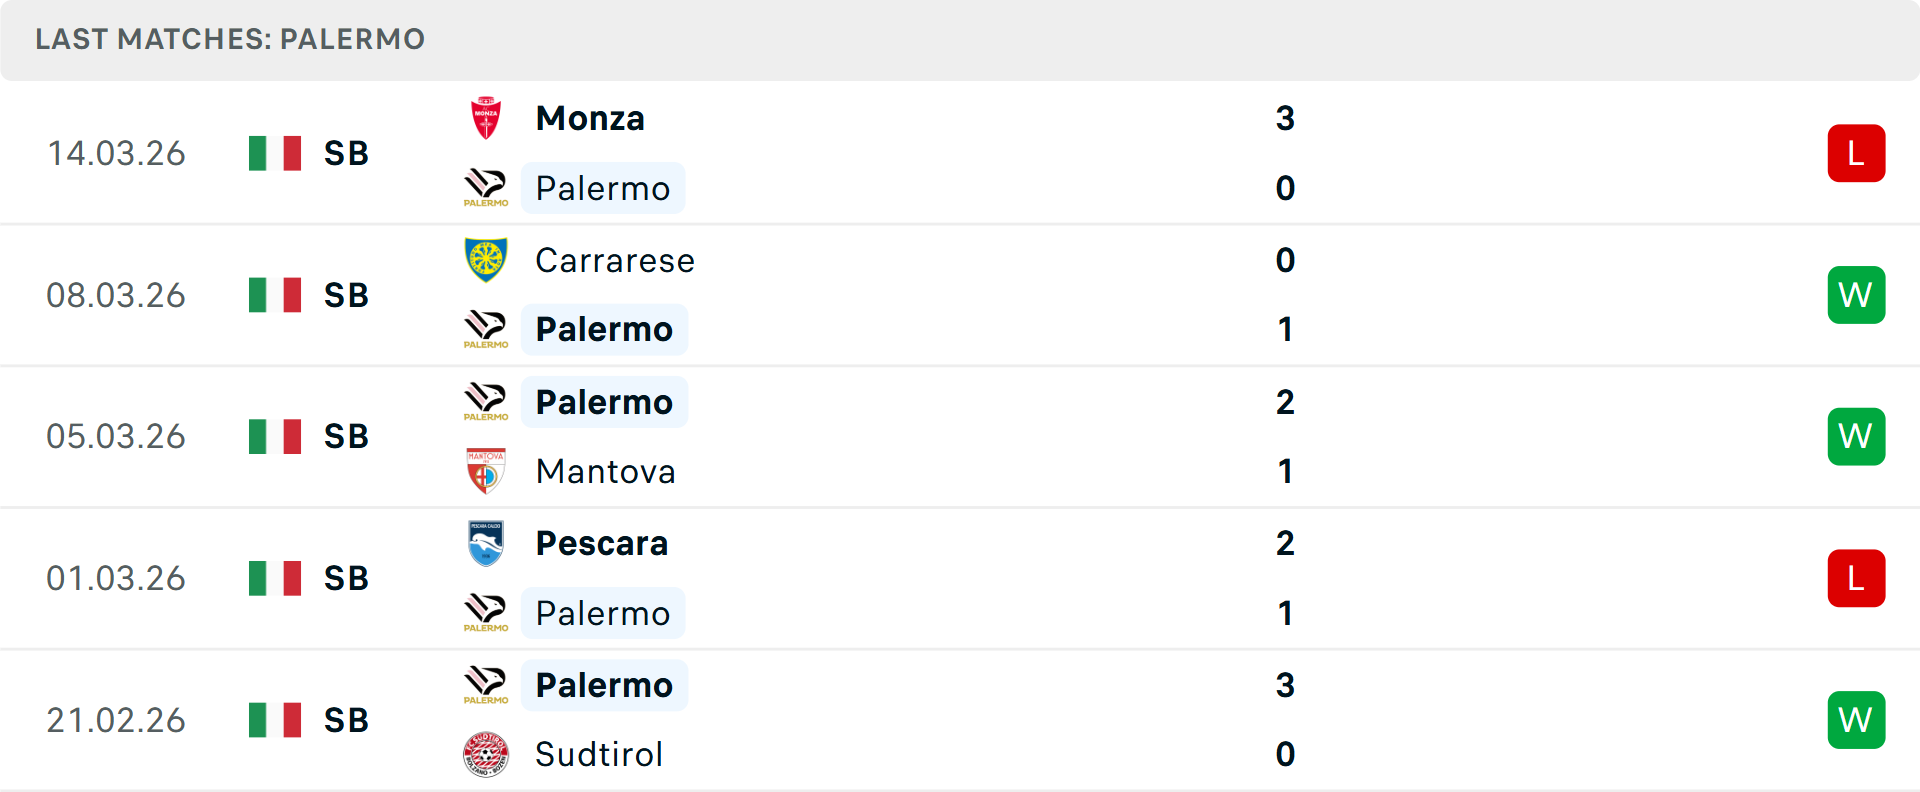Click the 14.03.26 match date

(116, 153)
